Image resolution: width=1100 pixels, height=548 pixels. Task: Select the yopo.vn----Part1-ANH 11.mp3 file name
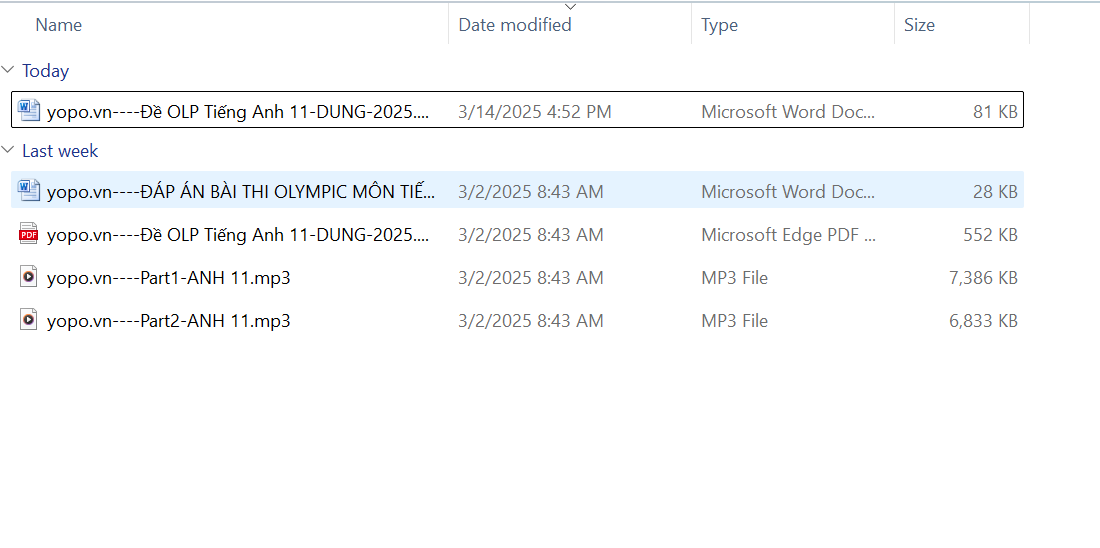168,278
